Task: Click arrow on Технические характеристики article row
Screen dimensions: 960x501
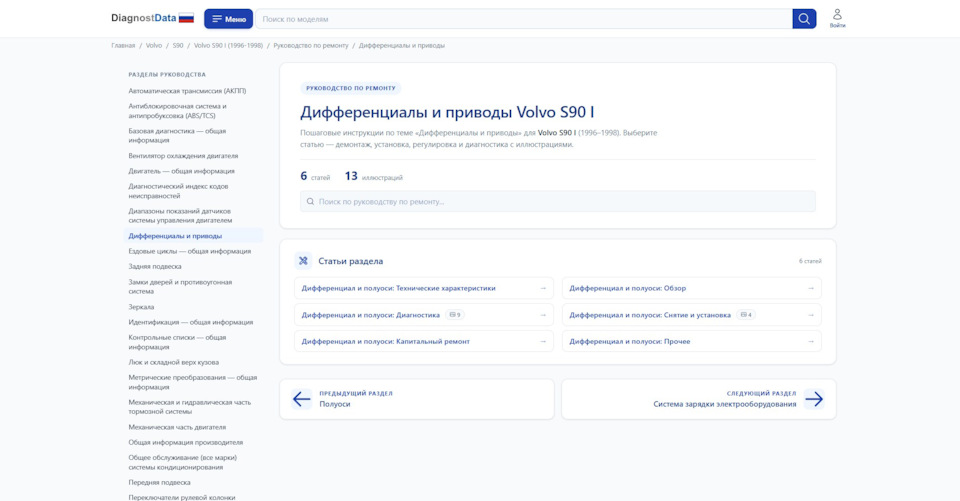Action: 542,288
